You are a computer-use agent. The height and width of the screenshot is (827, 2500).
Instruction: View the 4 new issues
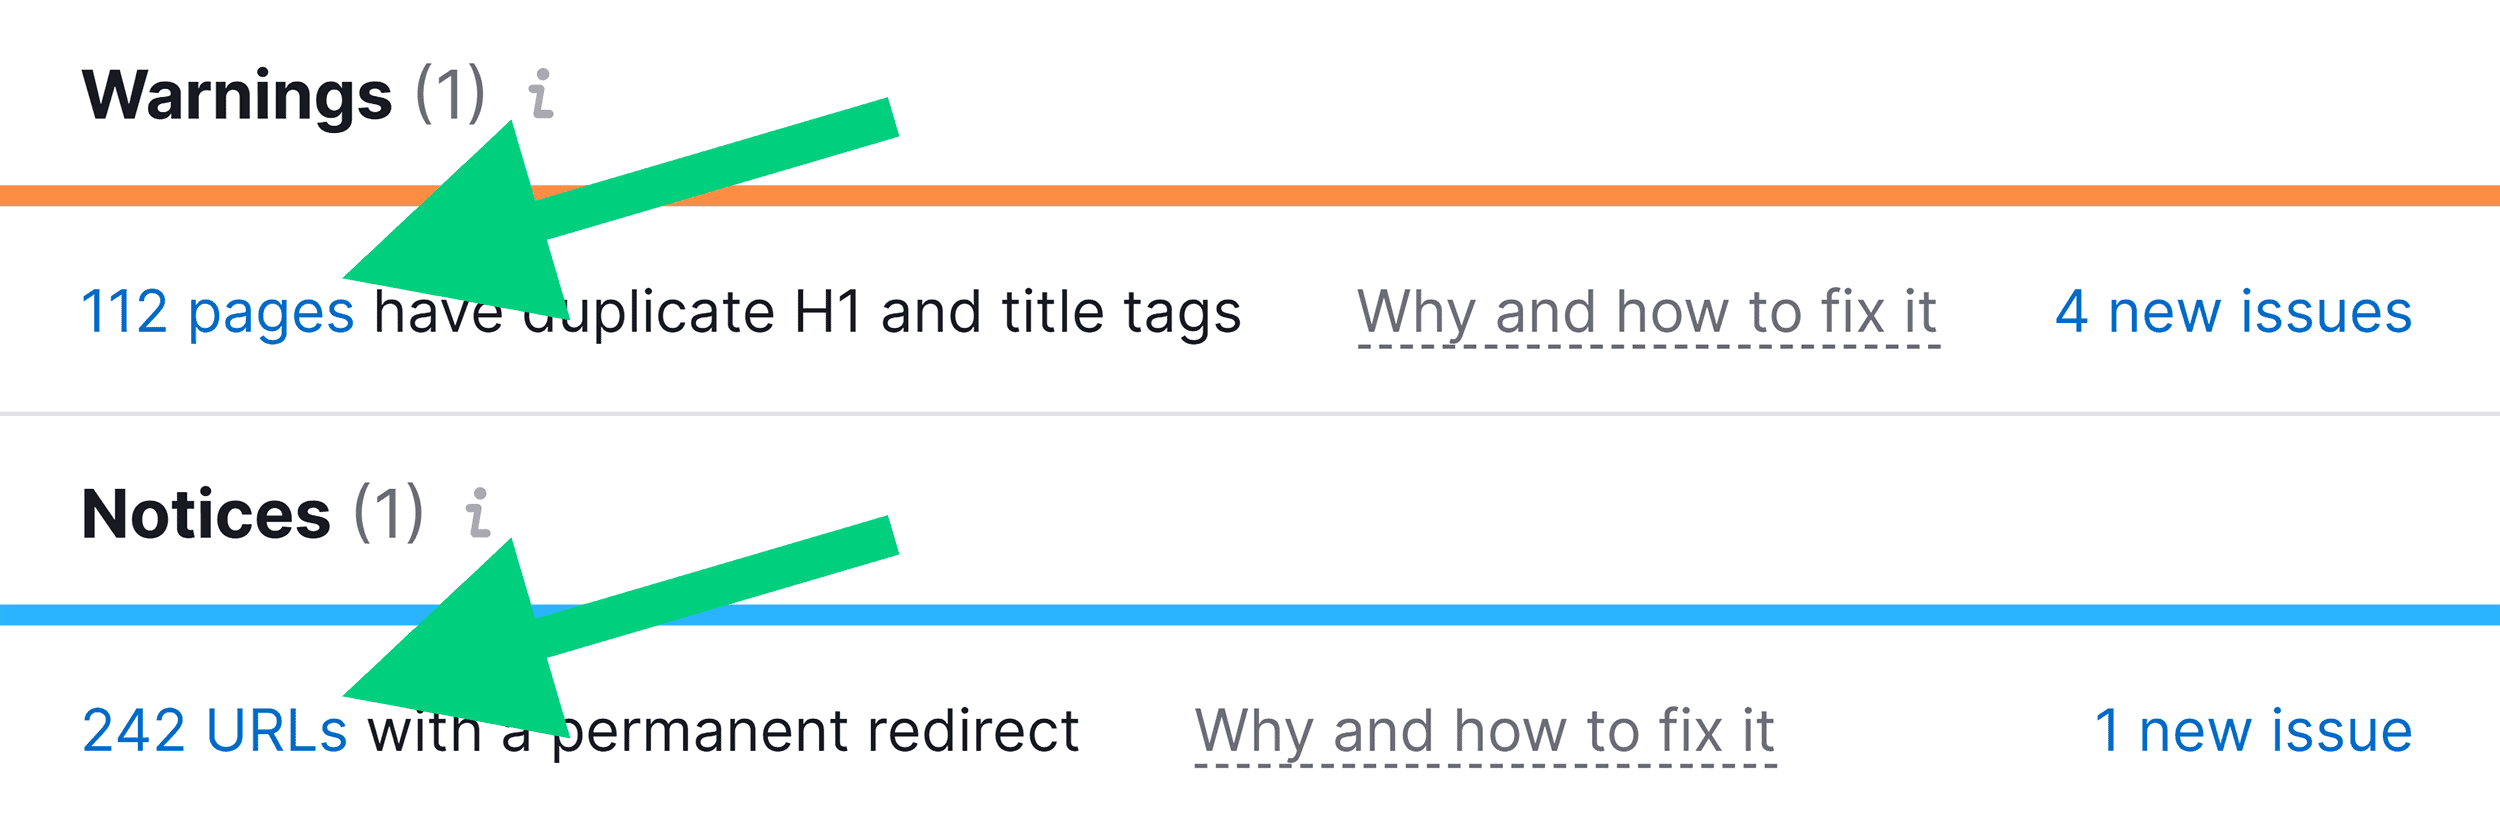coord(2233,312)
